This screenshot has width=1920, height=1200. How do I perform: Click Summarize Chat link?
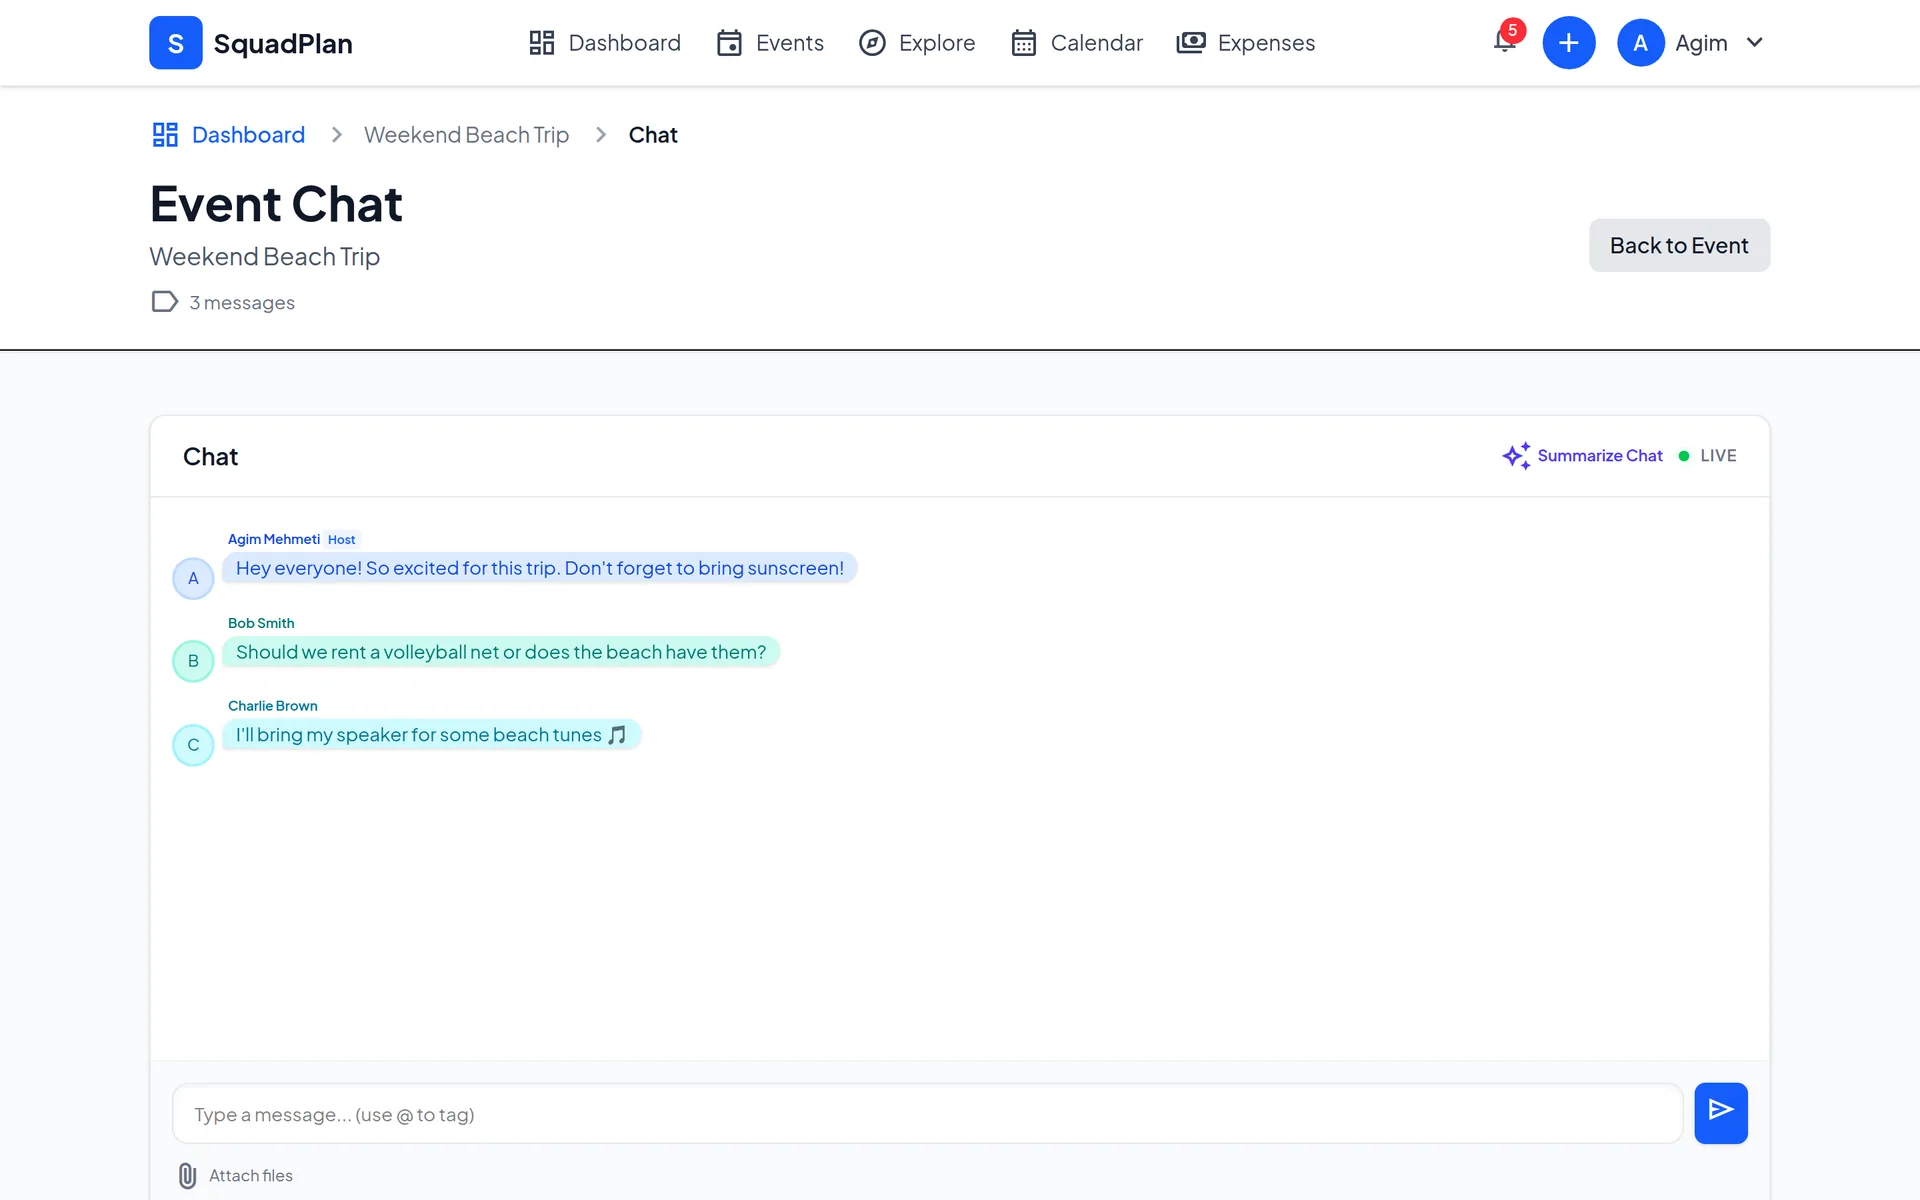click(1599, 456)
